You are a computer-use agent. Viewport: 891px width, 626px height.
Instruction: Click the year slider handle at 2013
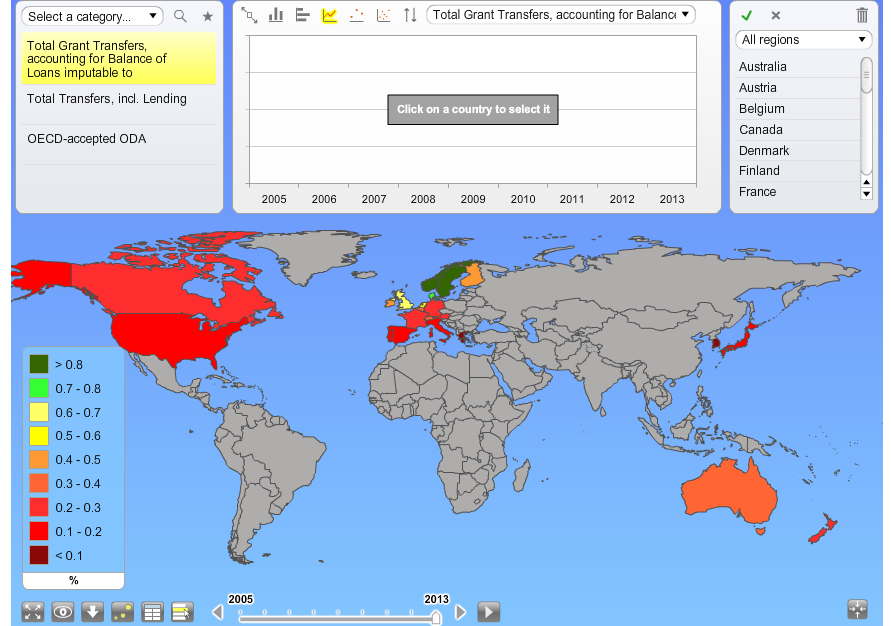click(436, 617)
